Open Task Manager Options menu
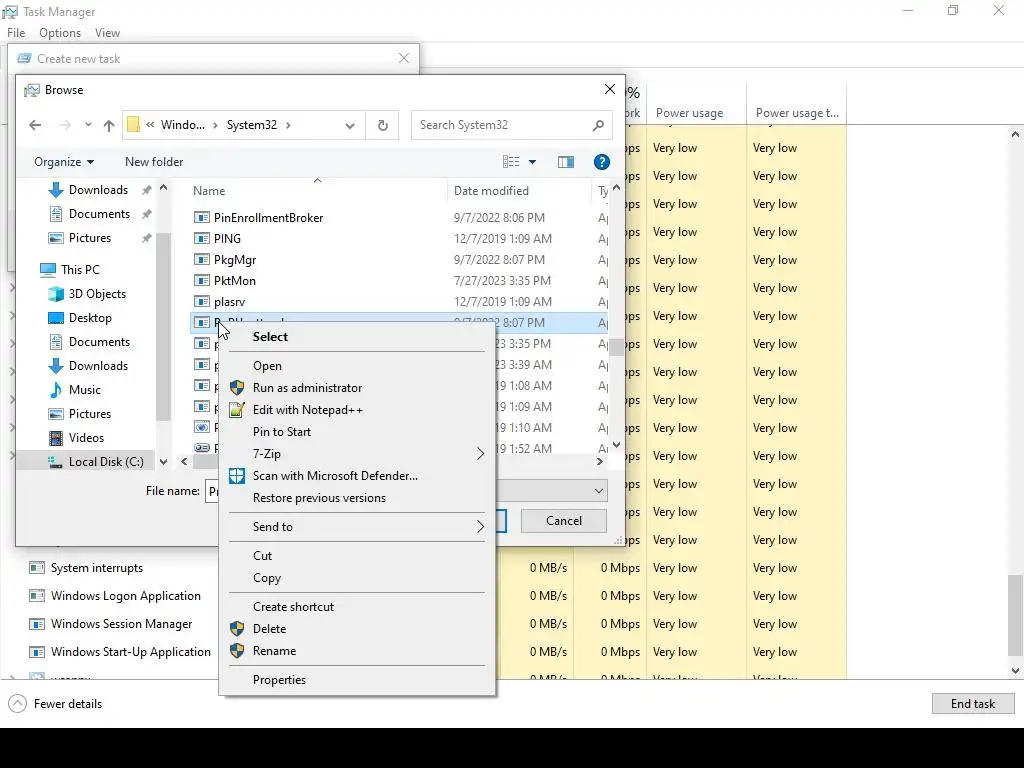 click(x=60, y=33)
